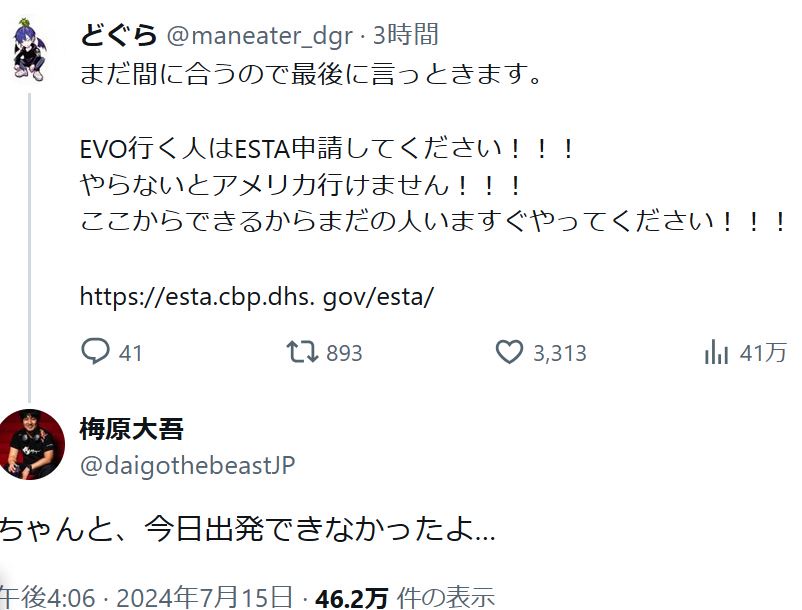
Task: Click the 梅原大吾 display name
Action: pos(131,429)
